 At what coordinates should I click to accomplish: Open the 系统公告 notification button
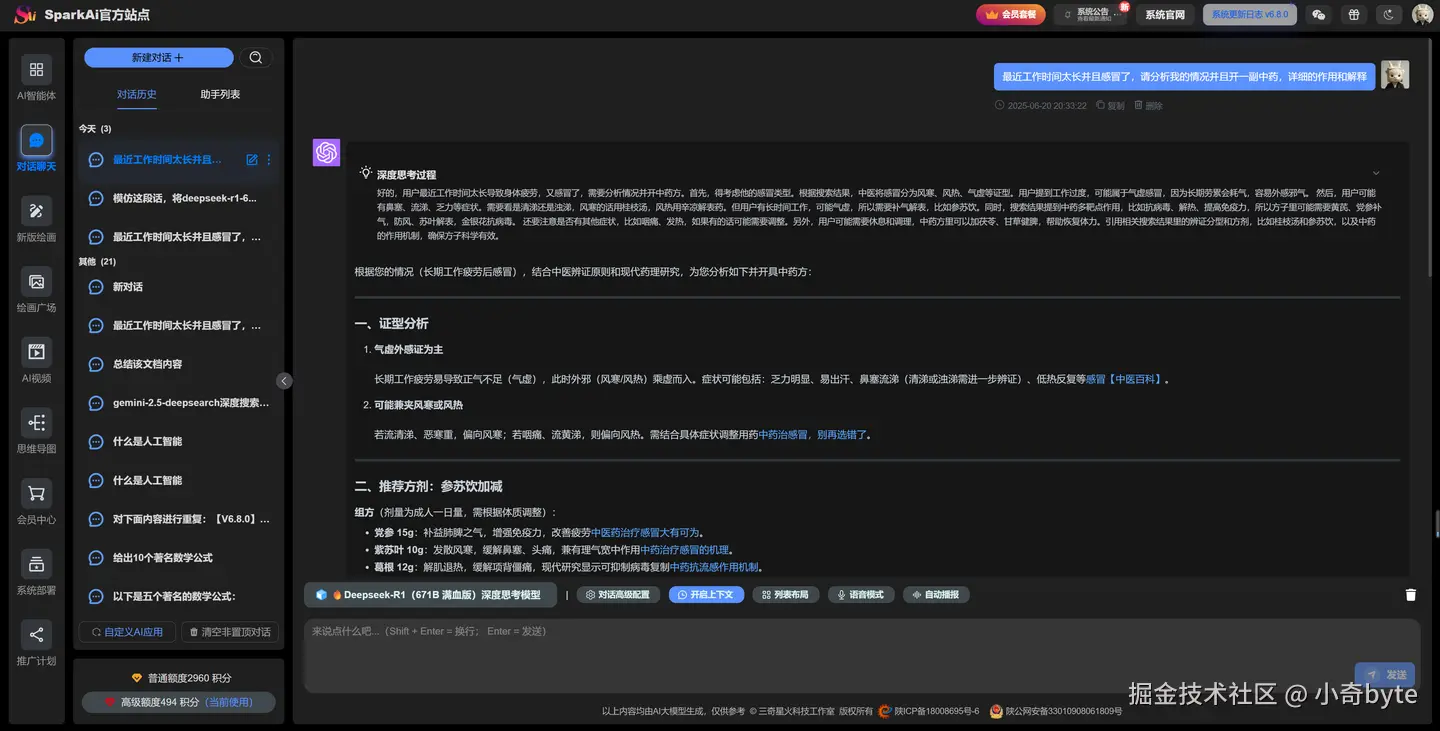pyautogui.click(x=1091, y=15)
